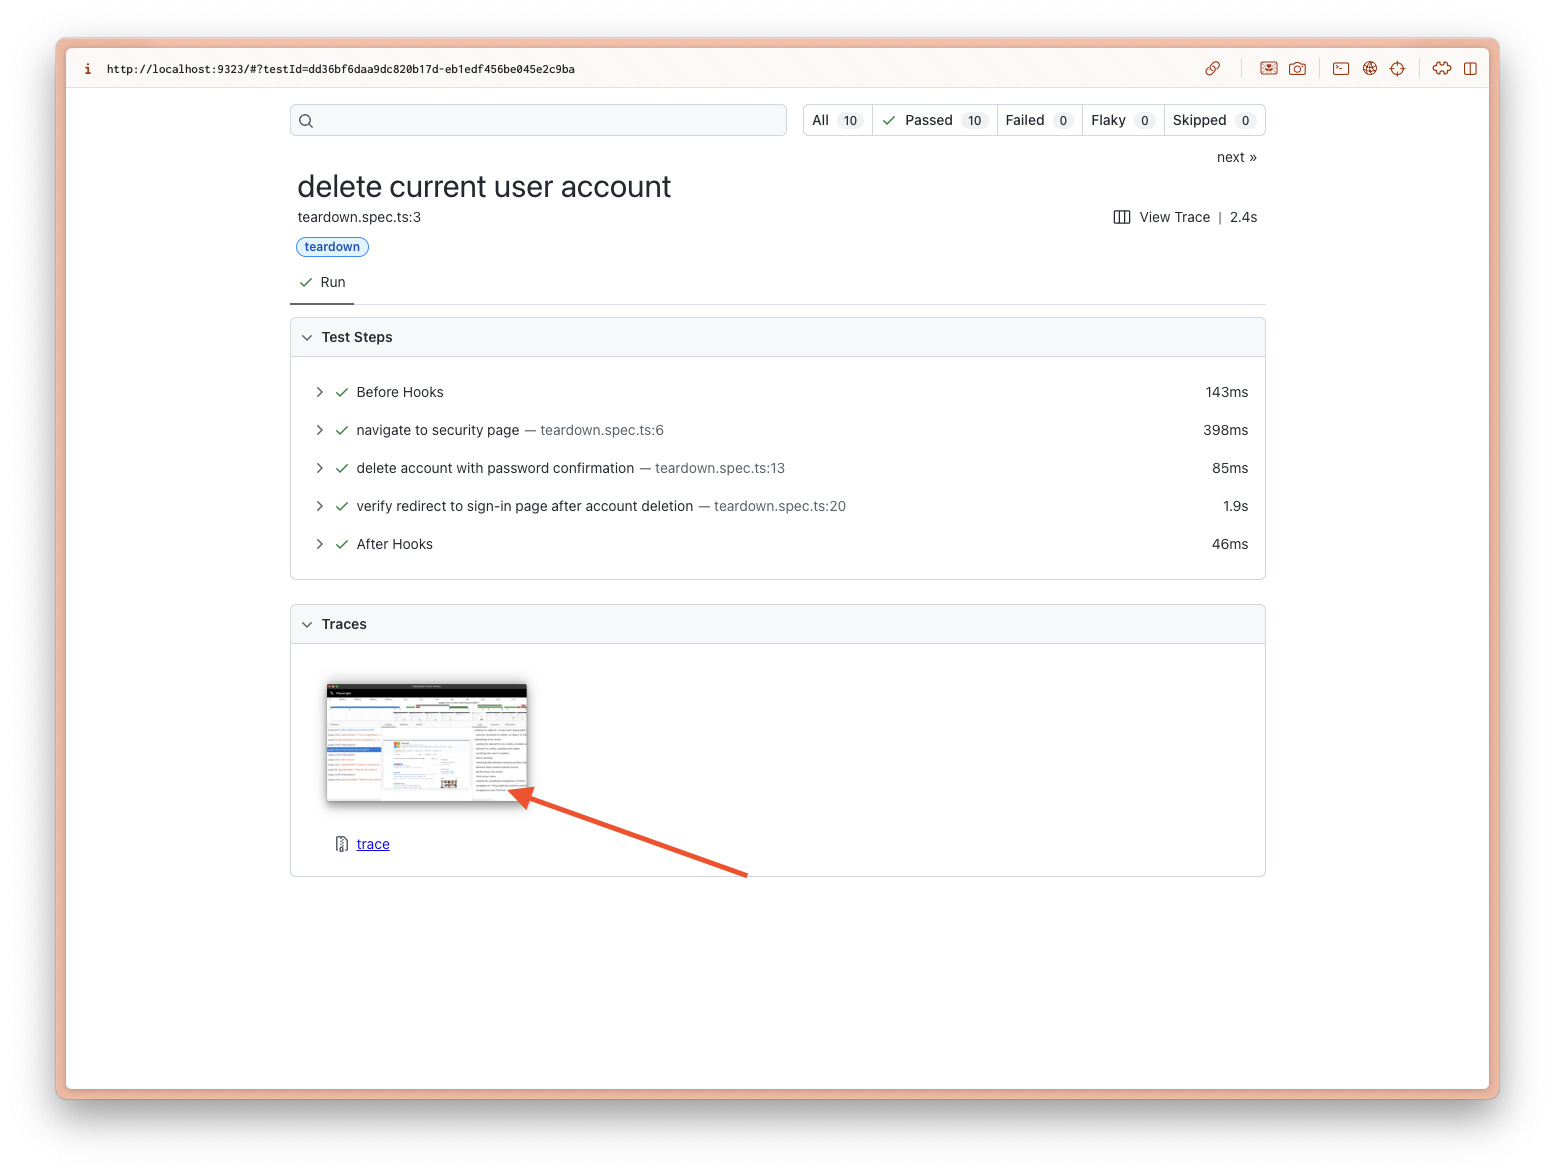The width and height of the screenshot is (1555, 1173).
Task: Open the terminal console icon
Action: coord(1341,69)
